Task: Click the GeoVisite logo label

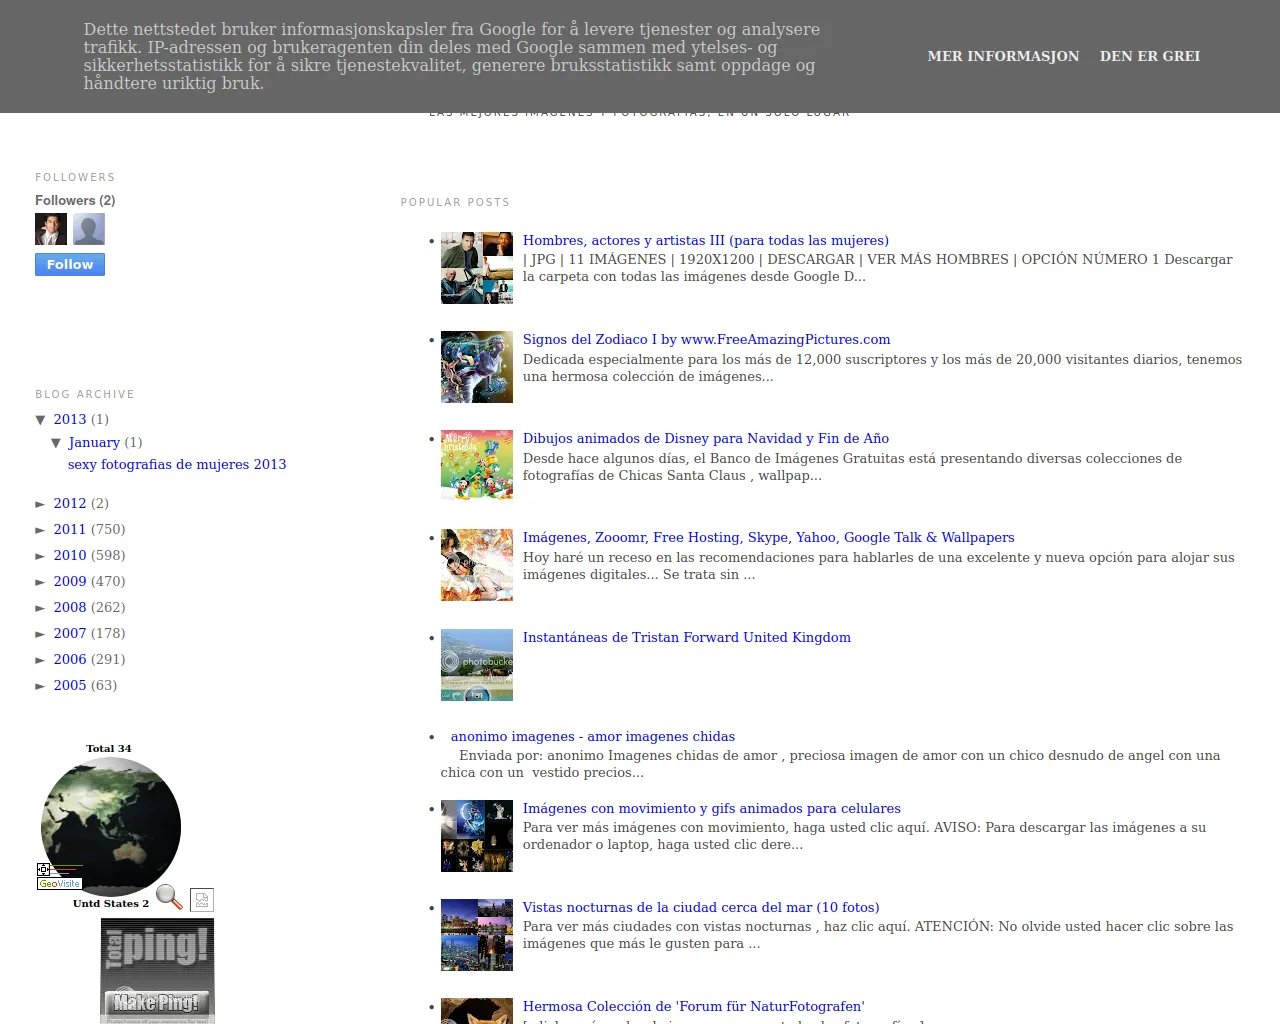Action: pos(59,884)
